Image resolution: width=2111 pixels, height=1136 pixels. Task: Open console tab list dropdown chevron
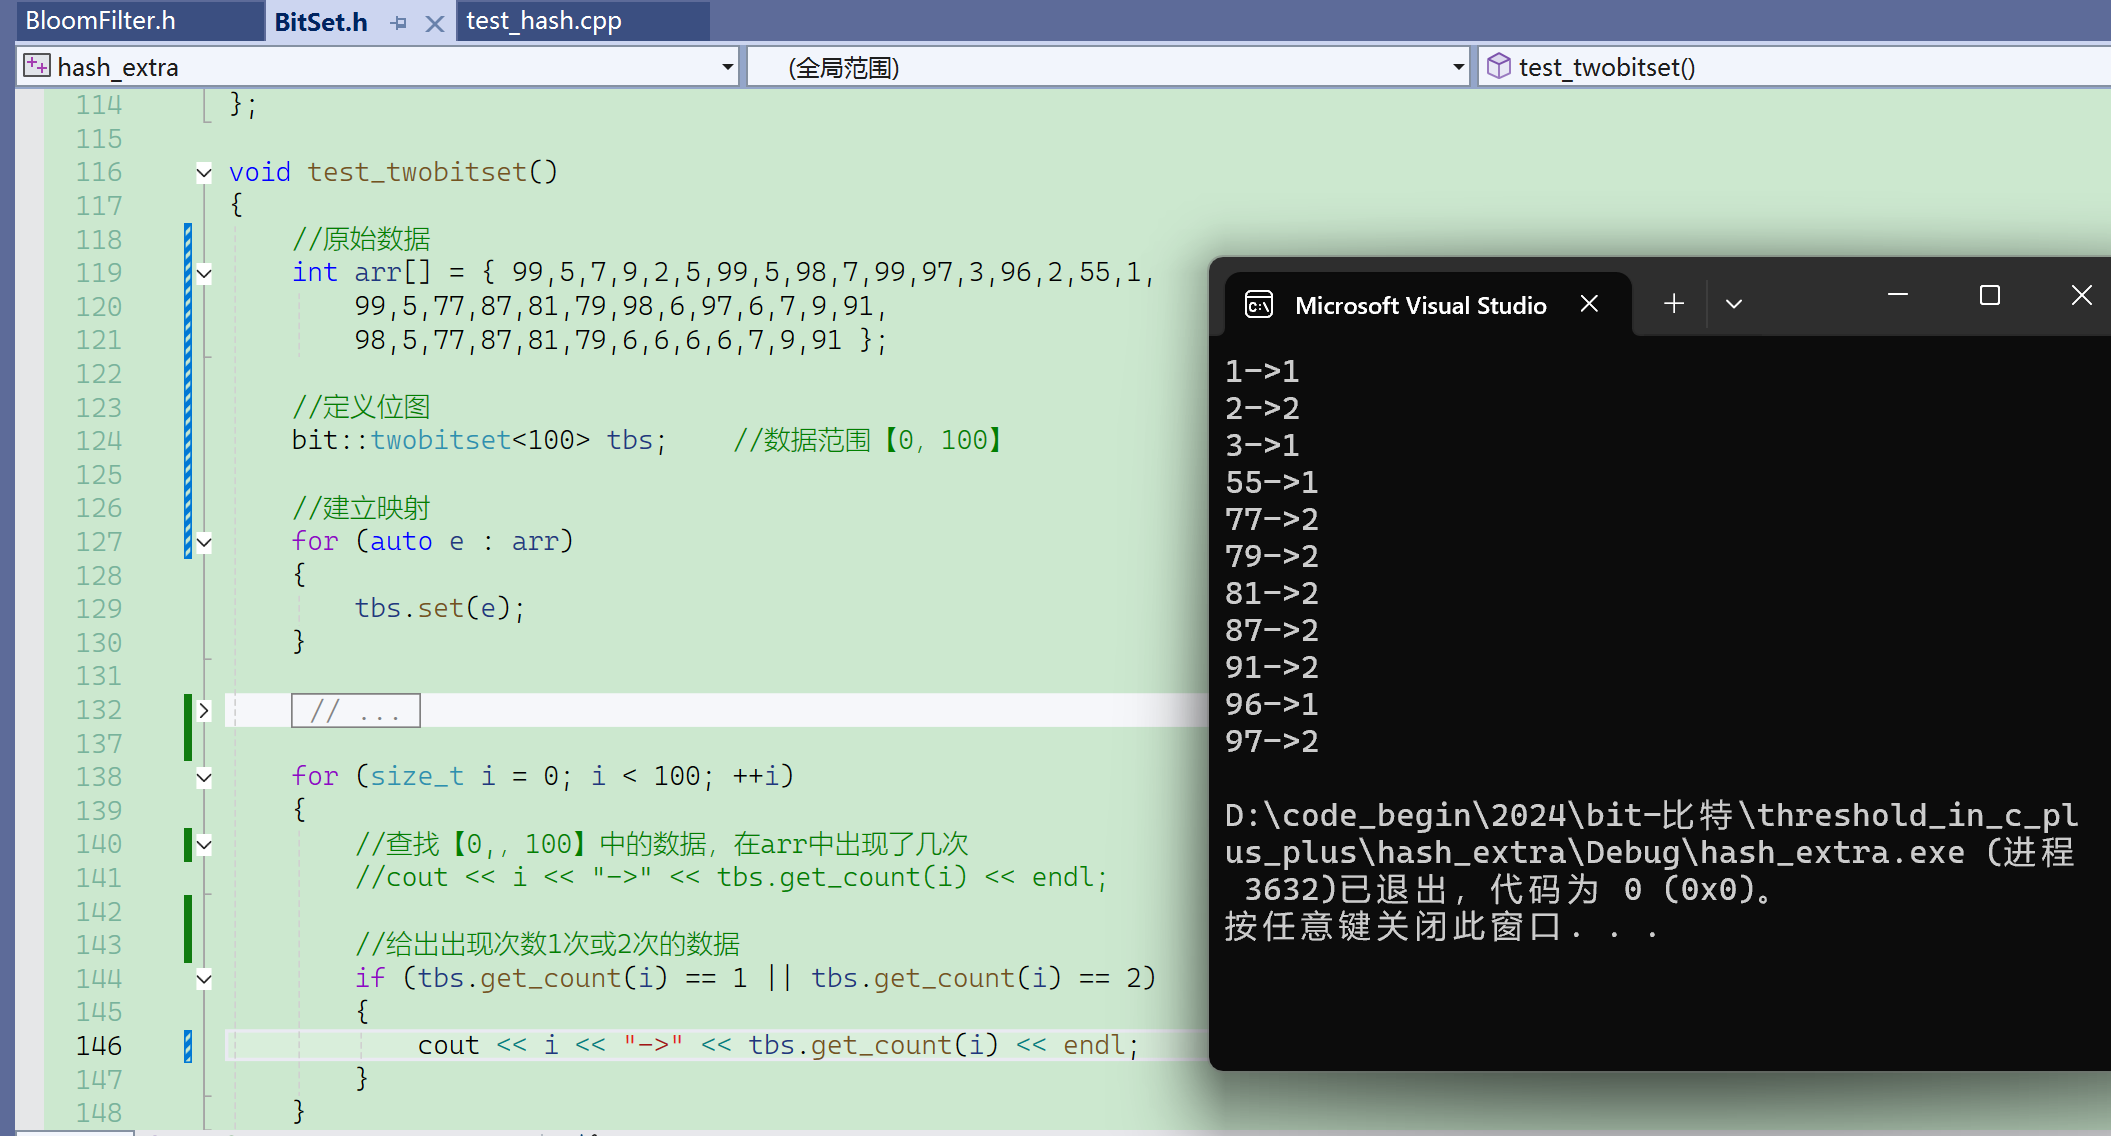(1734, 304)
